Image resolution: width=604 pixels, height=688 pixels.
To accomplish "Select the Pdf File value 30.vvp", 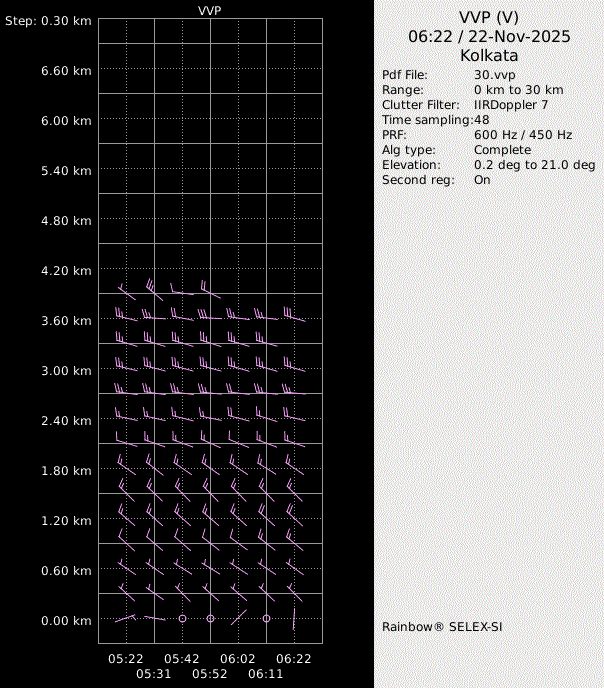I will point(494,75).
